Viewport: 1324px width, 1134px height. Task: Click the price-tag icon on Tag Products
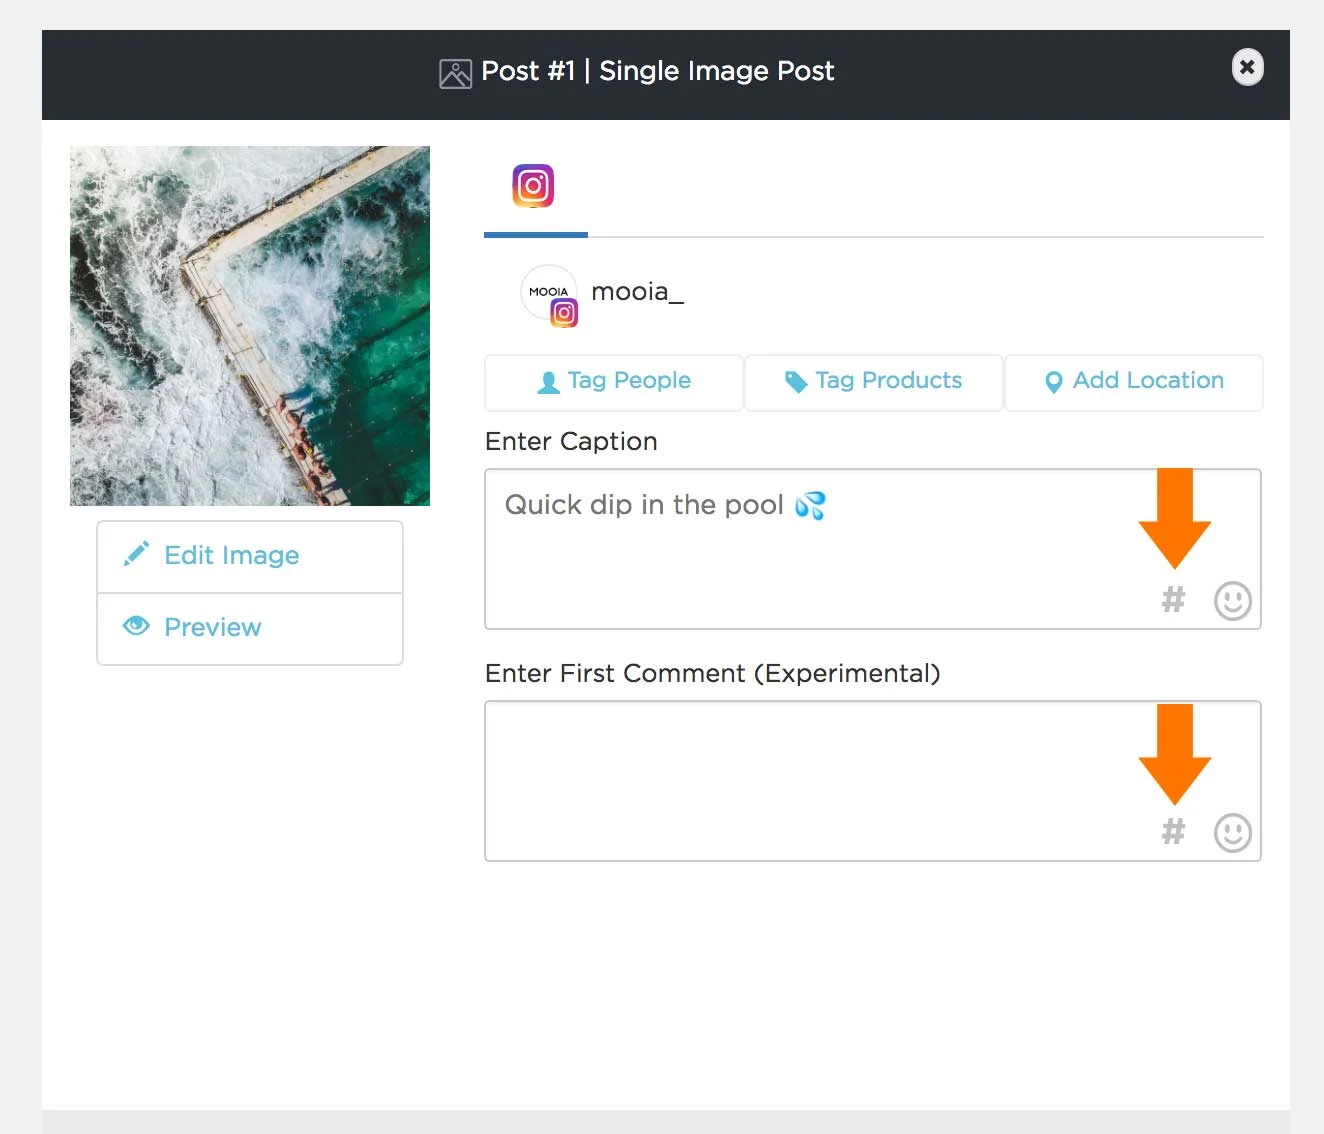(795, 381)
